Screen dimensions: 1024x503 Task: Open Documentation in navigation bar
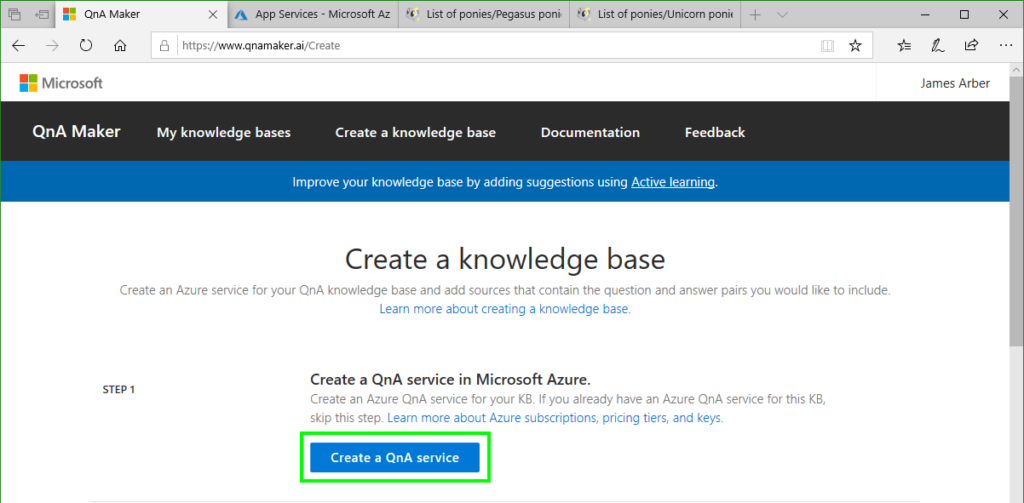pyautogui.click(x=590, y=133)
